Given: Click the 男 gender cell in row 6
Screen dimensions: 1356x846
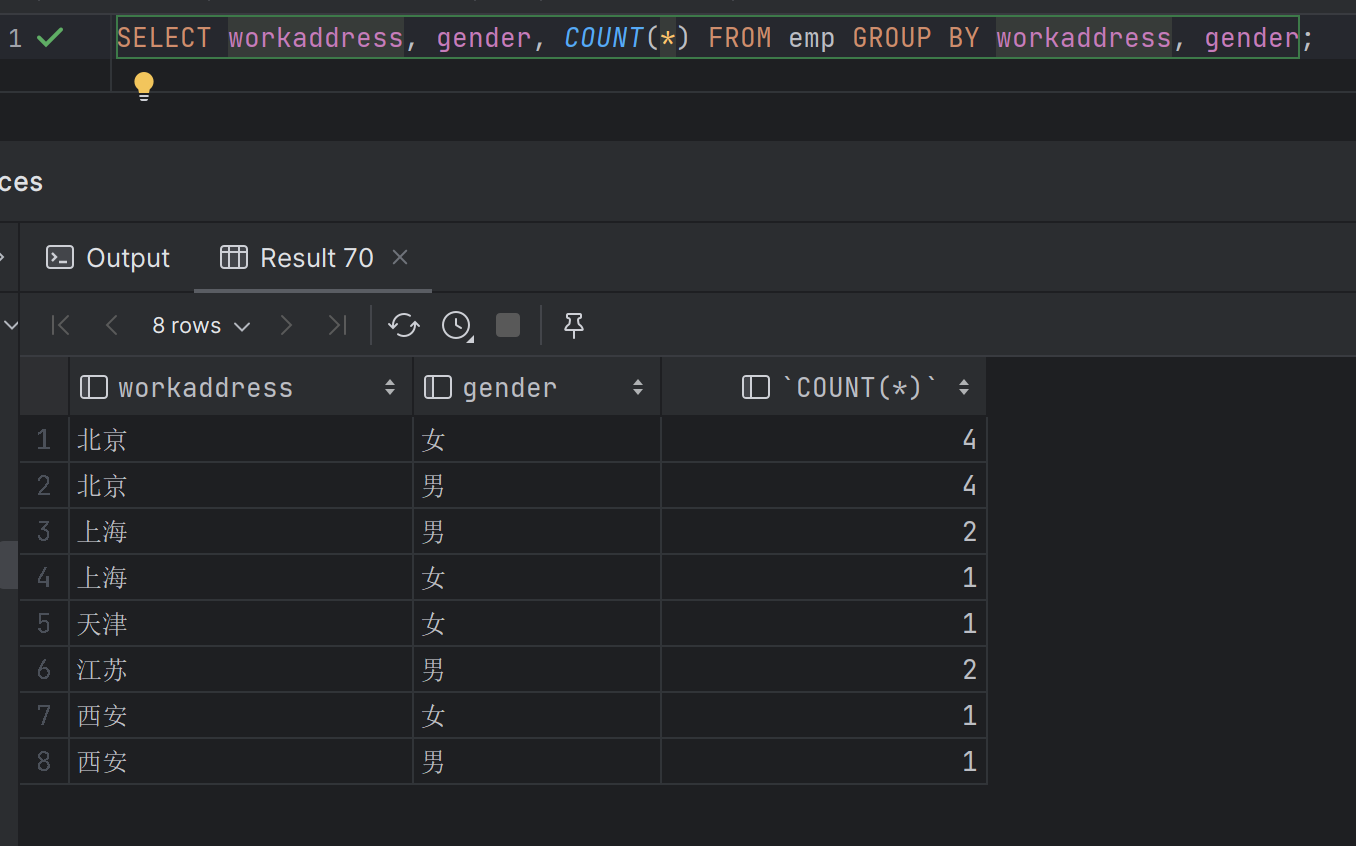Looking at the screenshot, I should (537, 670).
